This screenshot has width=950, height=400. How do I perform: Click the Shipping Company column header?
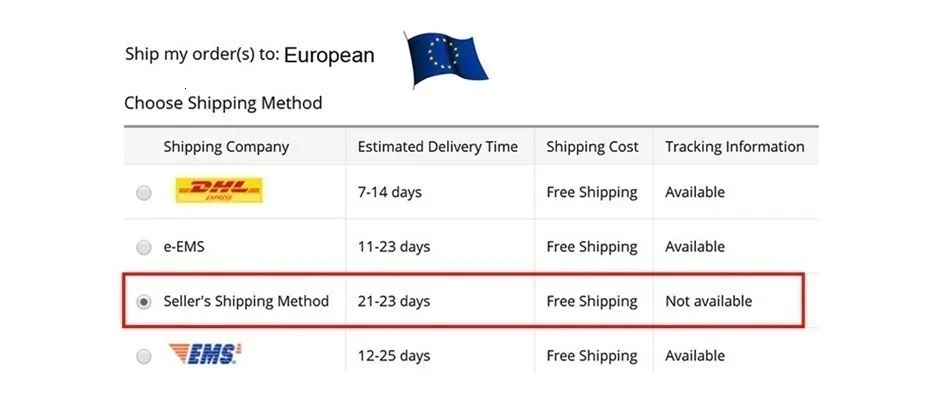(x=226, y=147)
